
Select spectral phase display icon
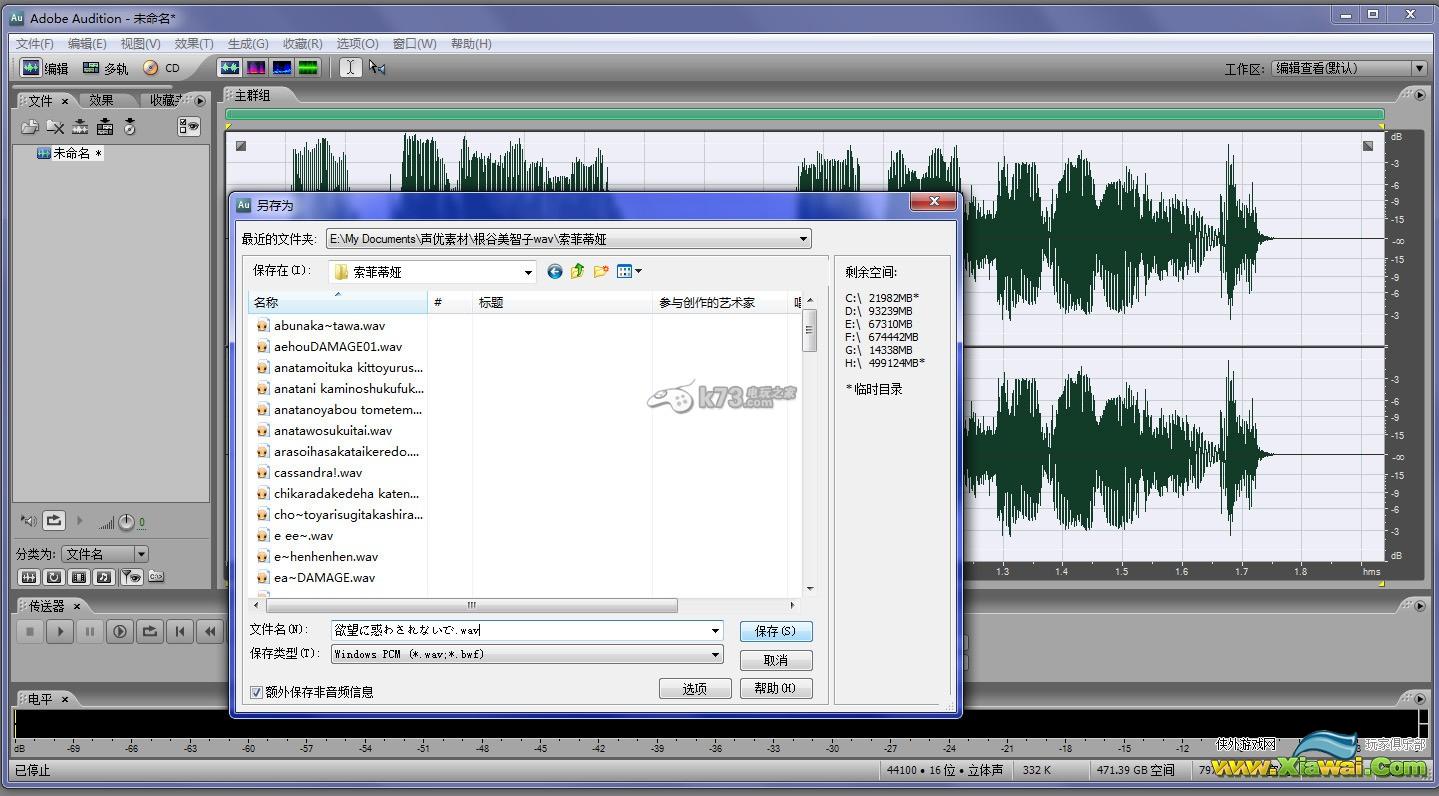click(308, 68)
